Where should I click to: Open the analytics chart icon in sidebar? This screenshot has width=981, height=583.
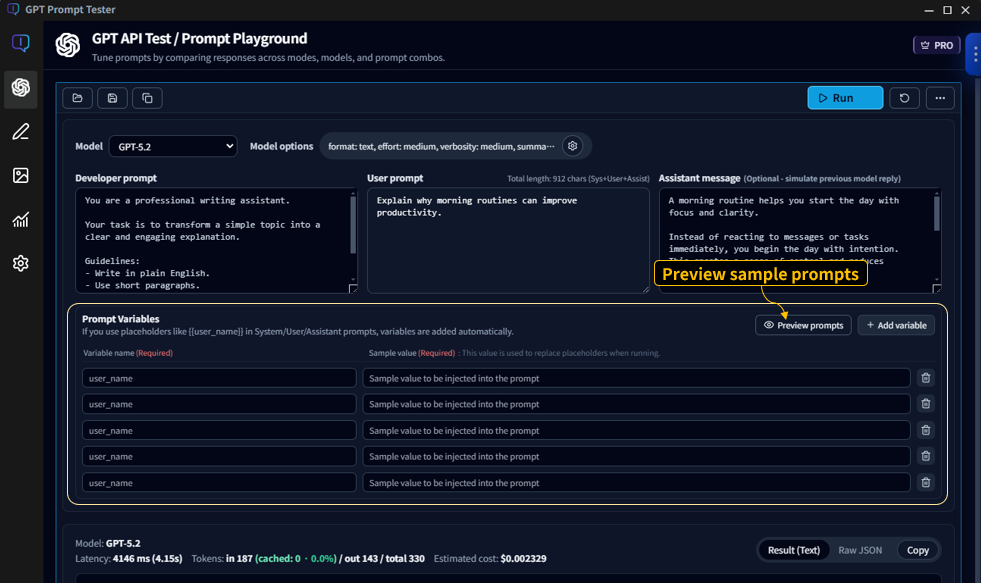click(x=20, y=219)
